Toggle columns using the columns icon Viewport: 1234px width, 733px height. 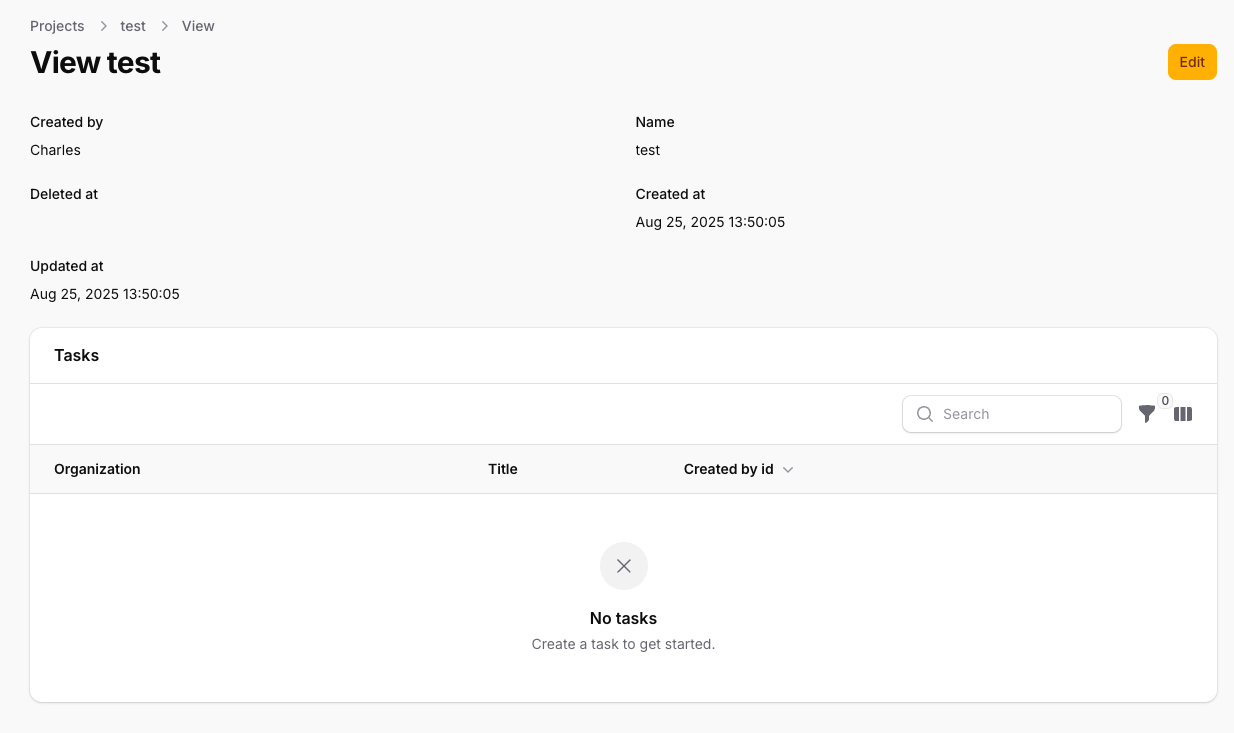(1183, 414)
